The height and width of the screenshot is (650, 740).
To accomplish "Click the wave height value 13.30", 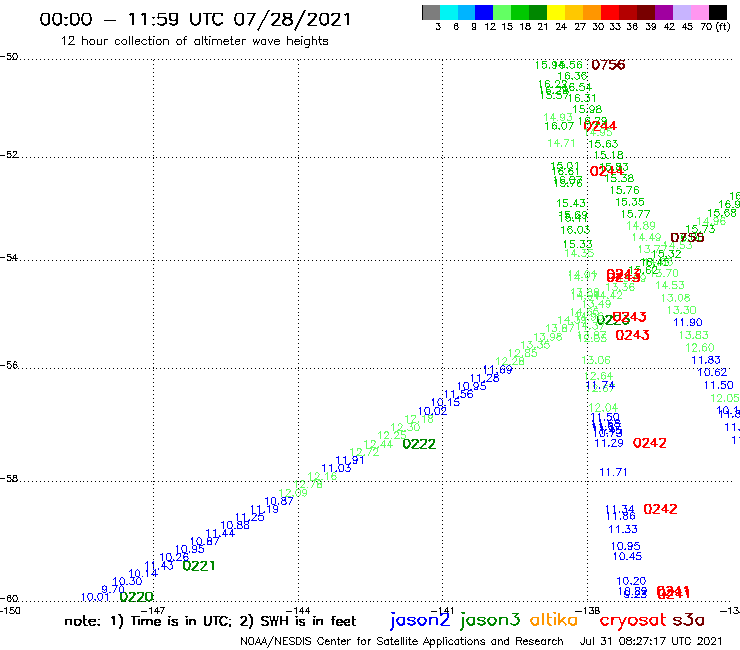I will coord(681,310).
